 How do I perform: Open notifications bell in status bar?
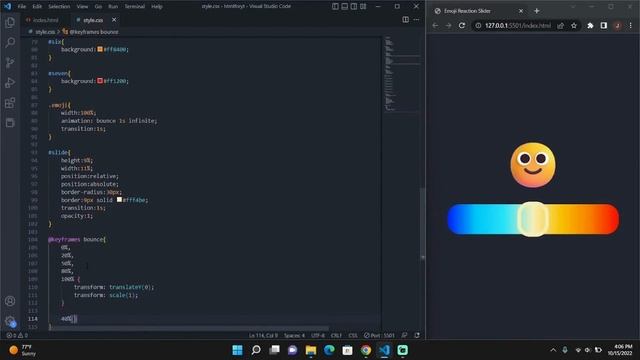(x=417, y=335)
